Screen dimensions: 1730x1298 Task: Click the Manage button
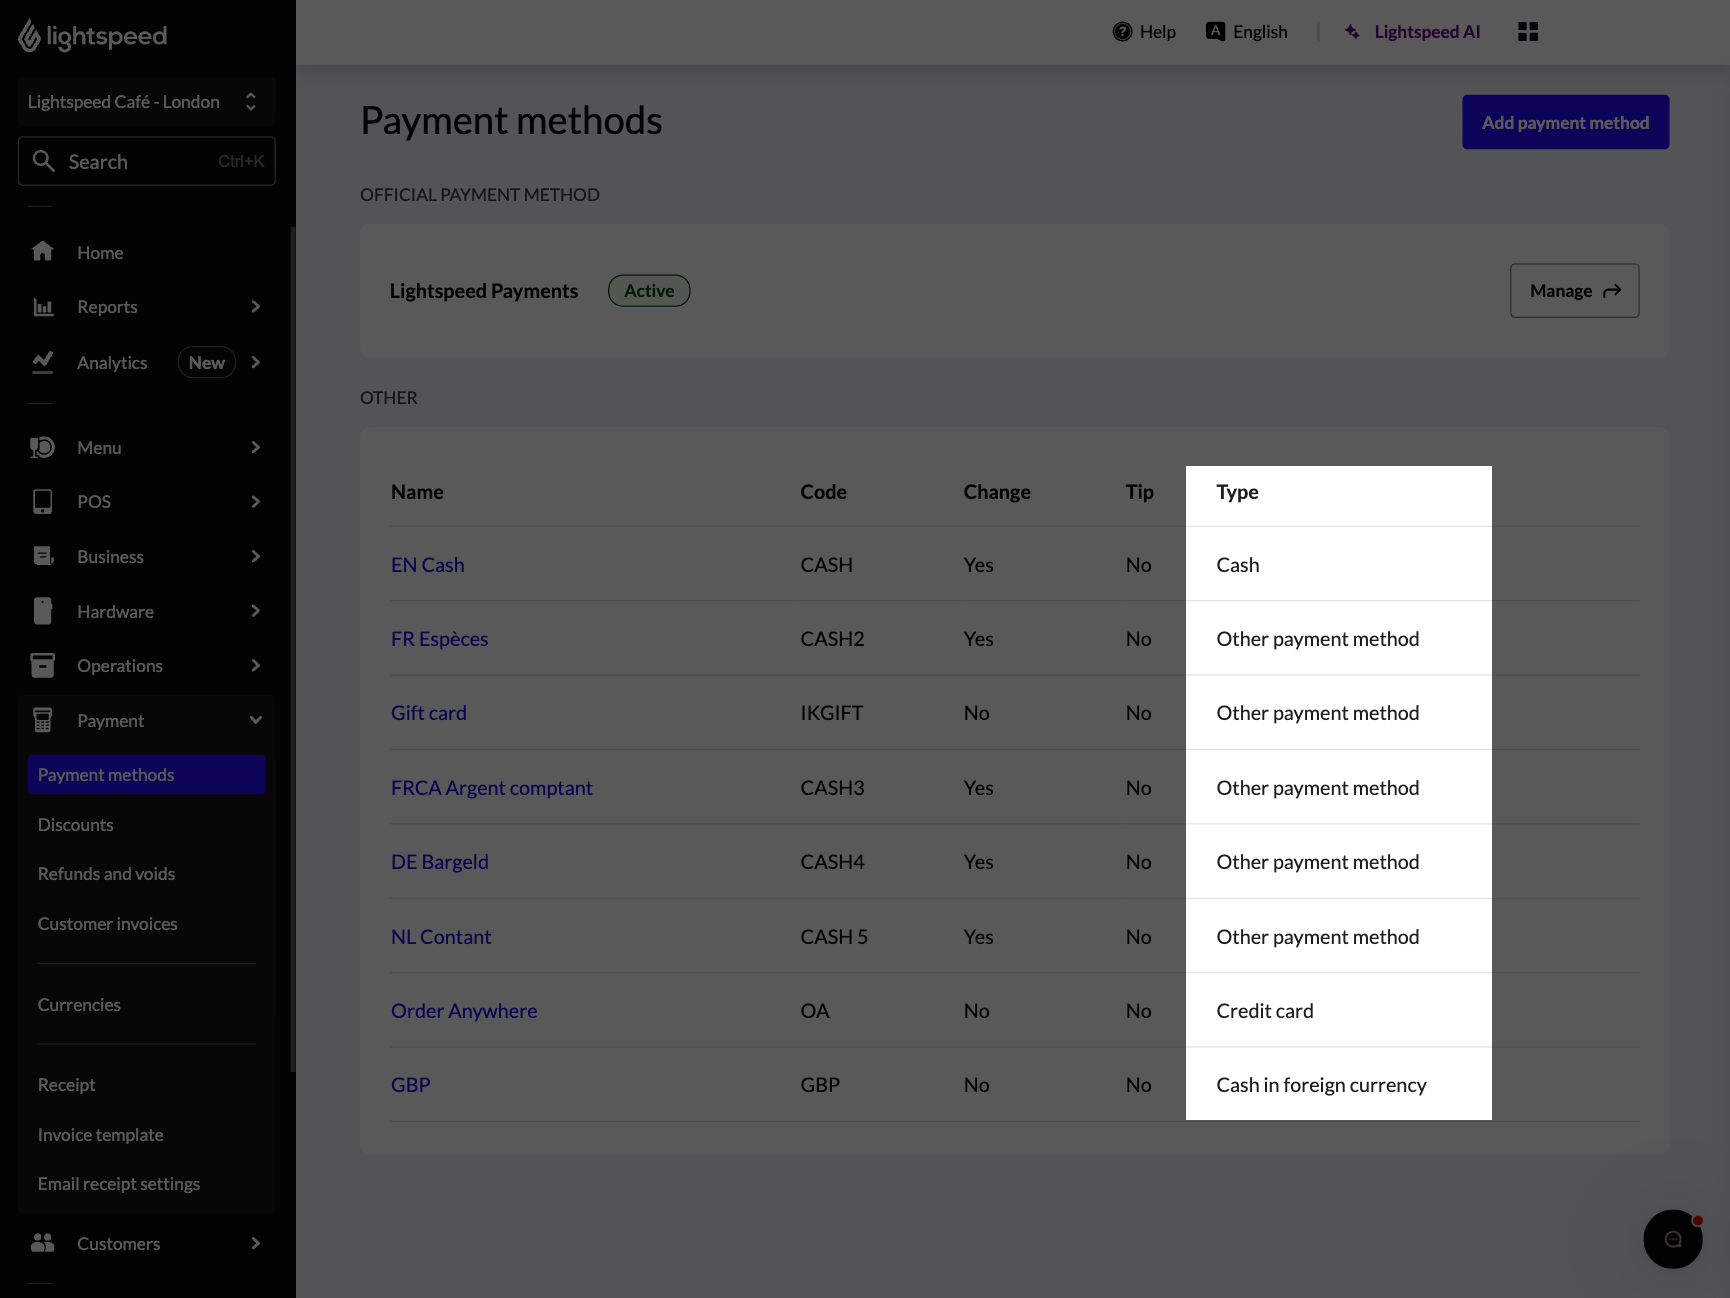pos(1574,291)
